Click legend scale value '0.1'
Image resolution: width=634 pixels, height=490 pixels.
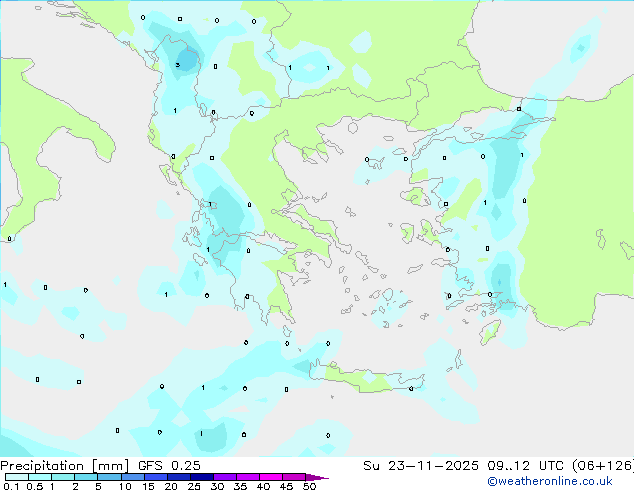(x=11, y=486)
